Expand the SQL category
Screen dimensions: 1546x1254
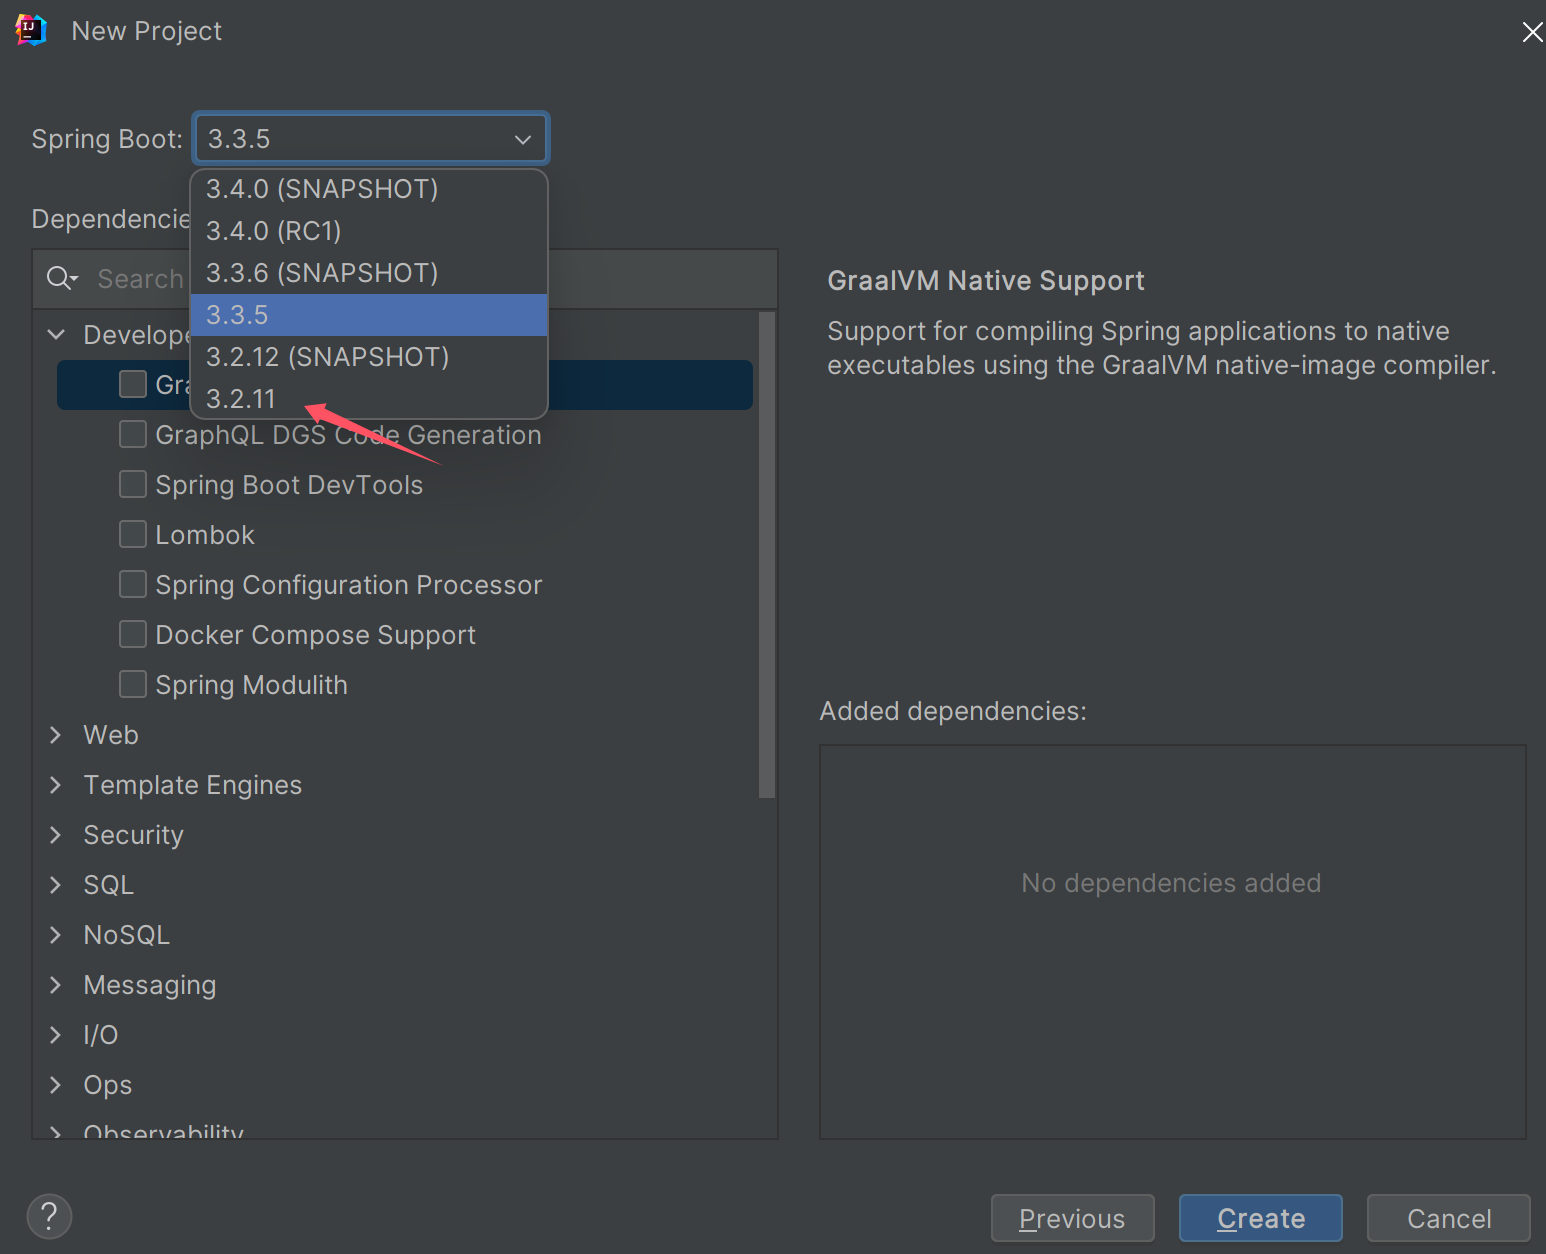tap(56, 885)
